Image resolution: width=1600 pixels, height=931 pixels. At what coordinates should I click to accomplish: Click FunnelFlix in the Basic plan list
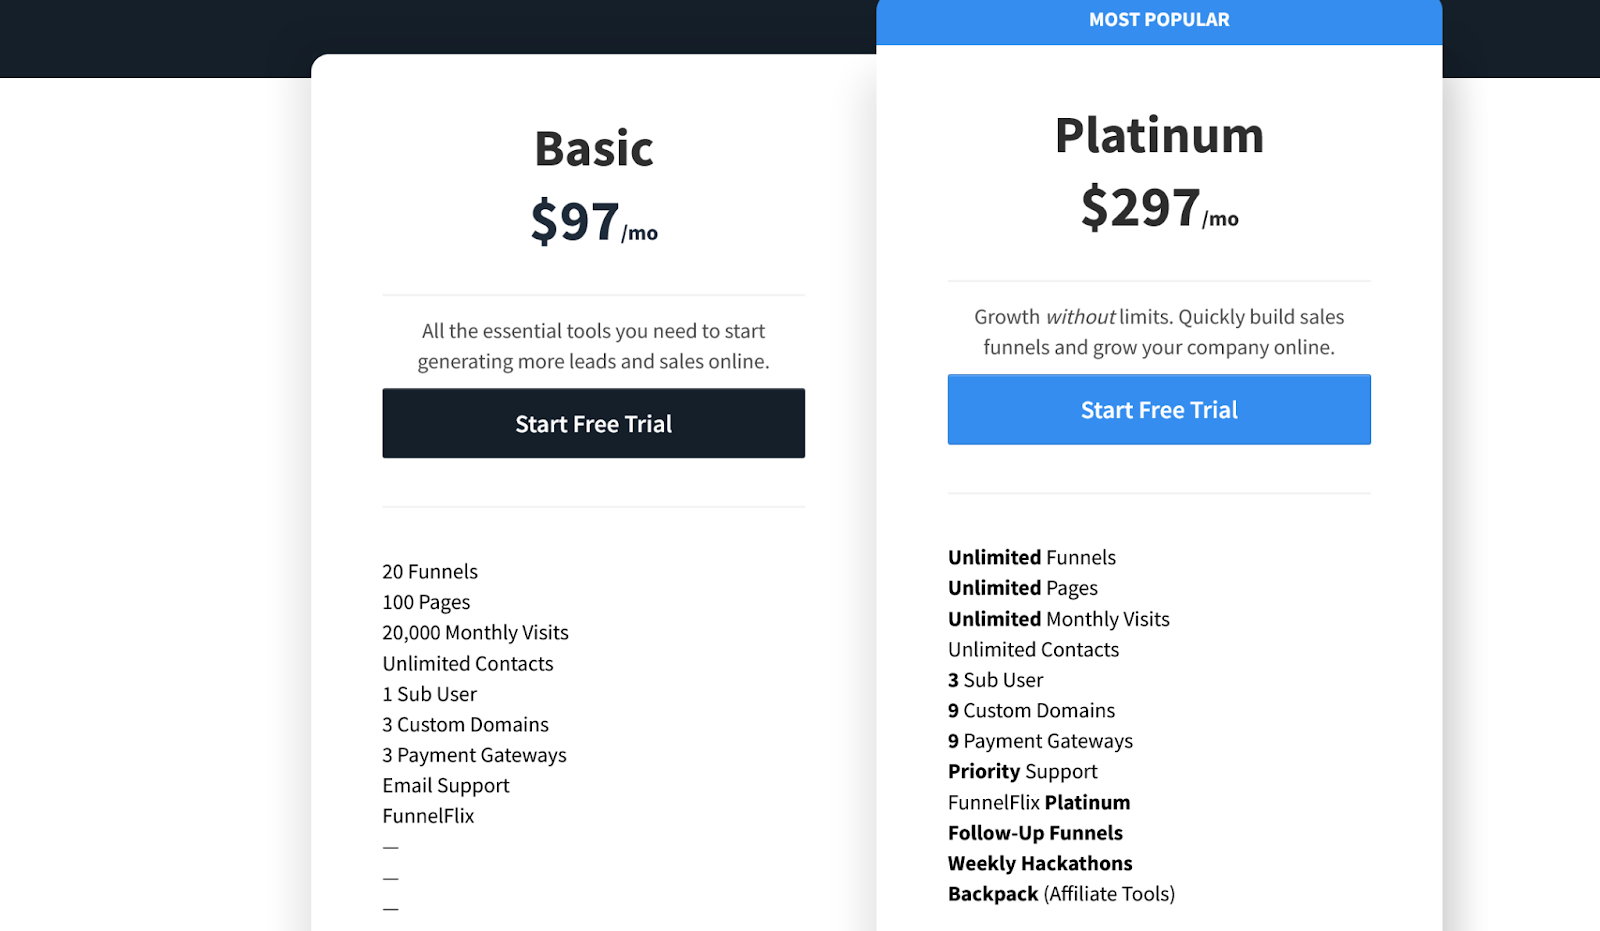pos(428,816)
